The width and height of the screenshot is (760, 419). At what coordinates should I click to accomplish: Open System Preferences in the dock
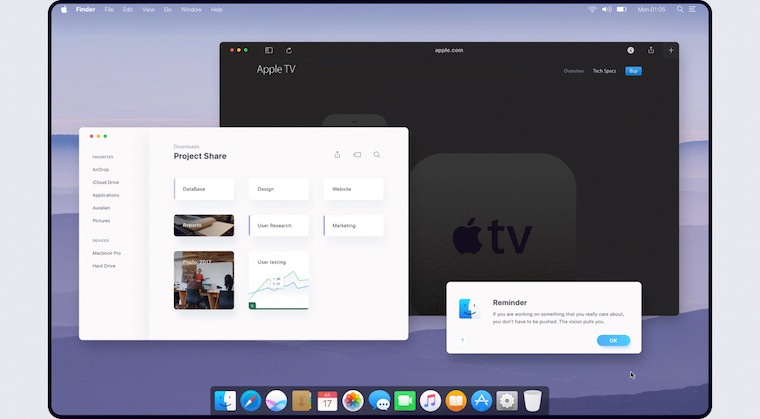tap(507, 401)
